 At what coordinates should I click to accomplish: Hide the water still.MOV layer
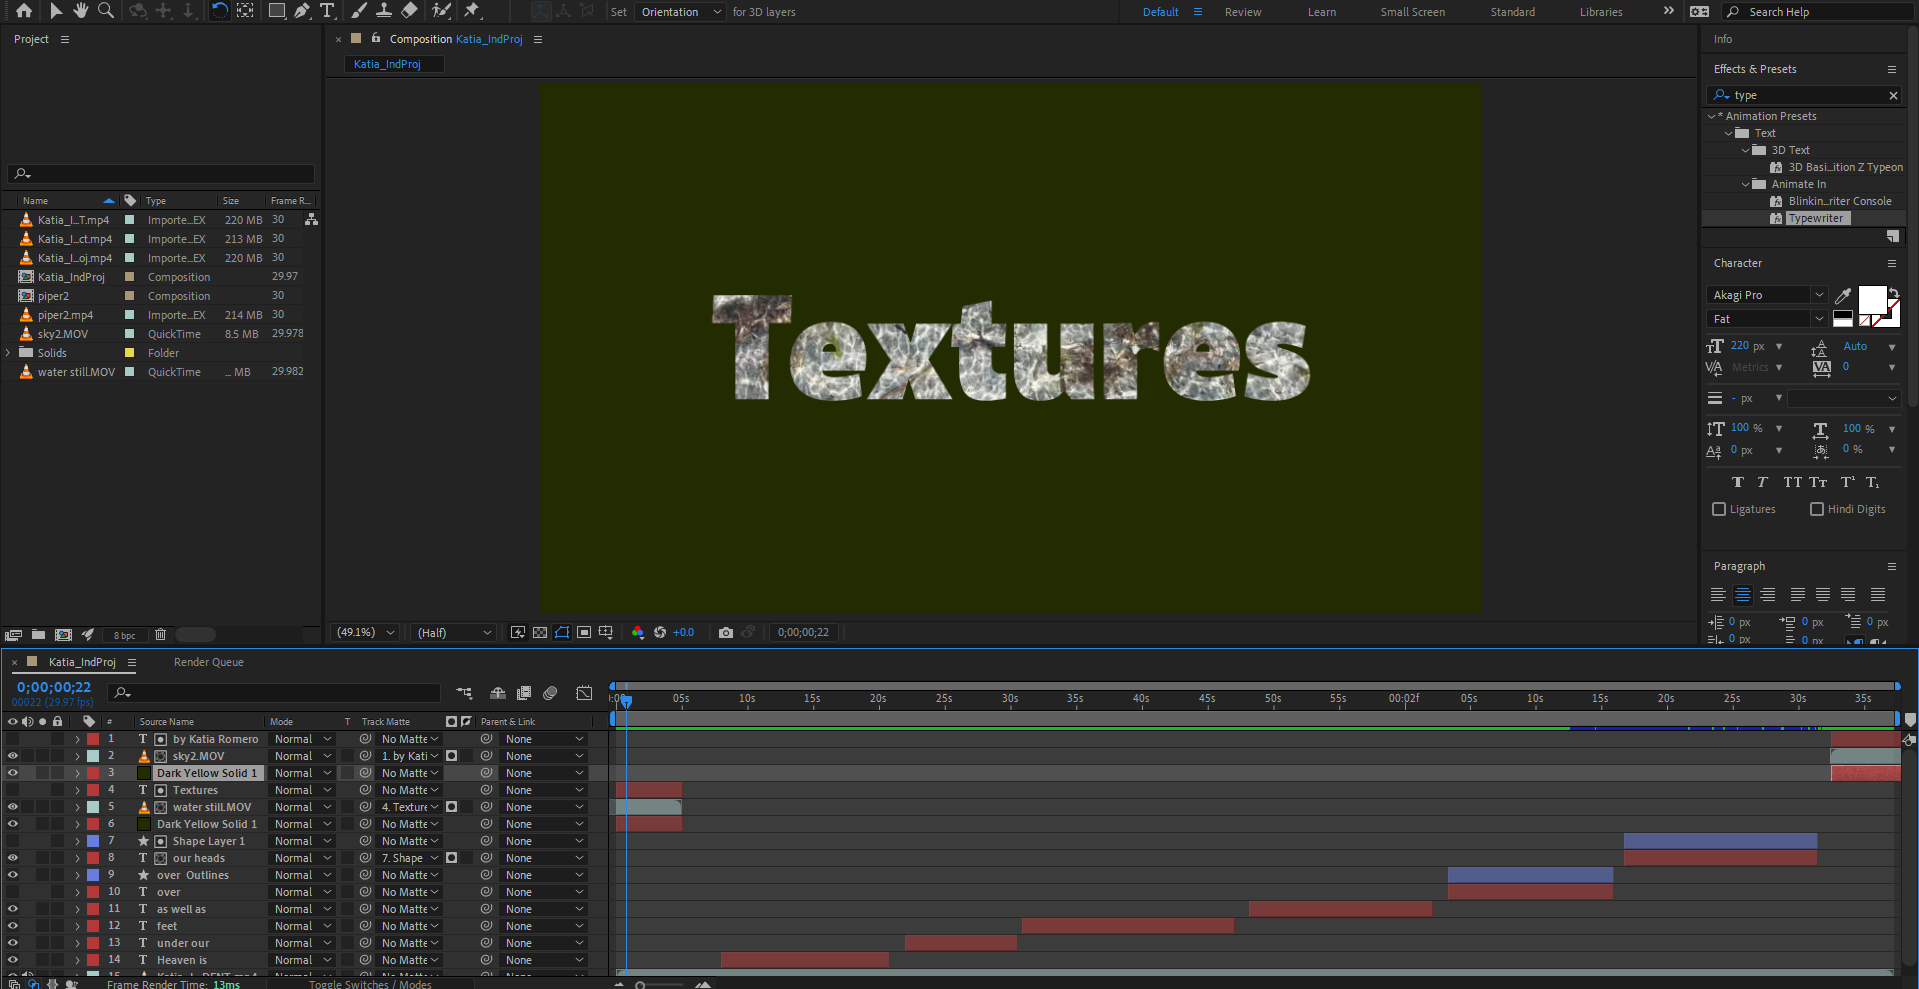point(13,807)
